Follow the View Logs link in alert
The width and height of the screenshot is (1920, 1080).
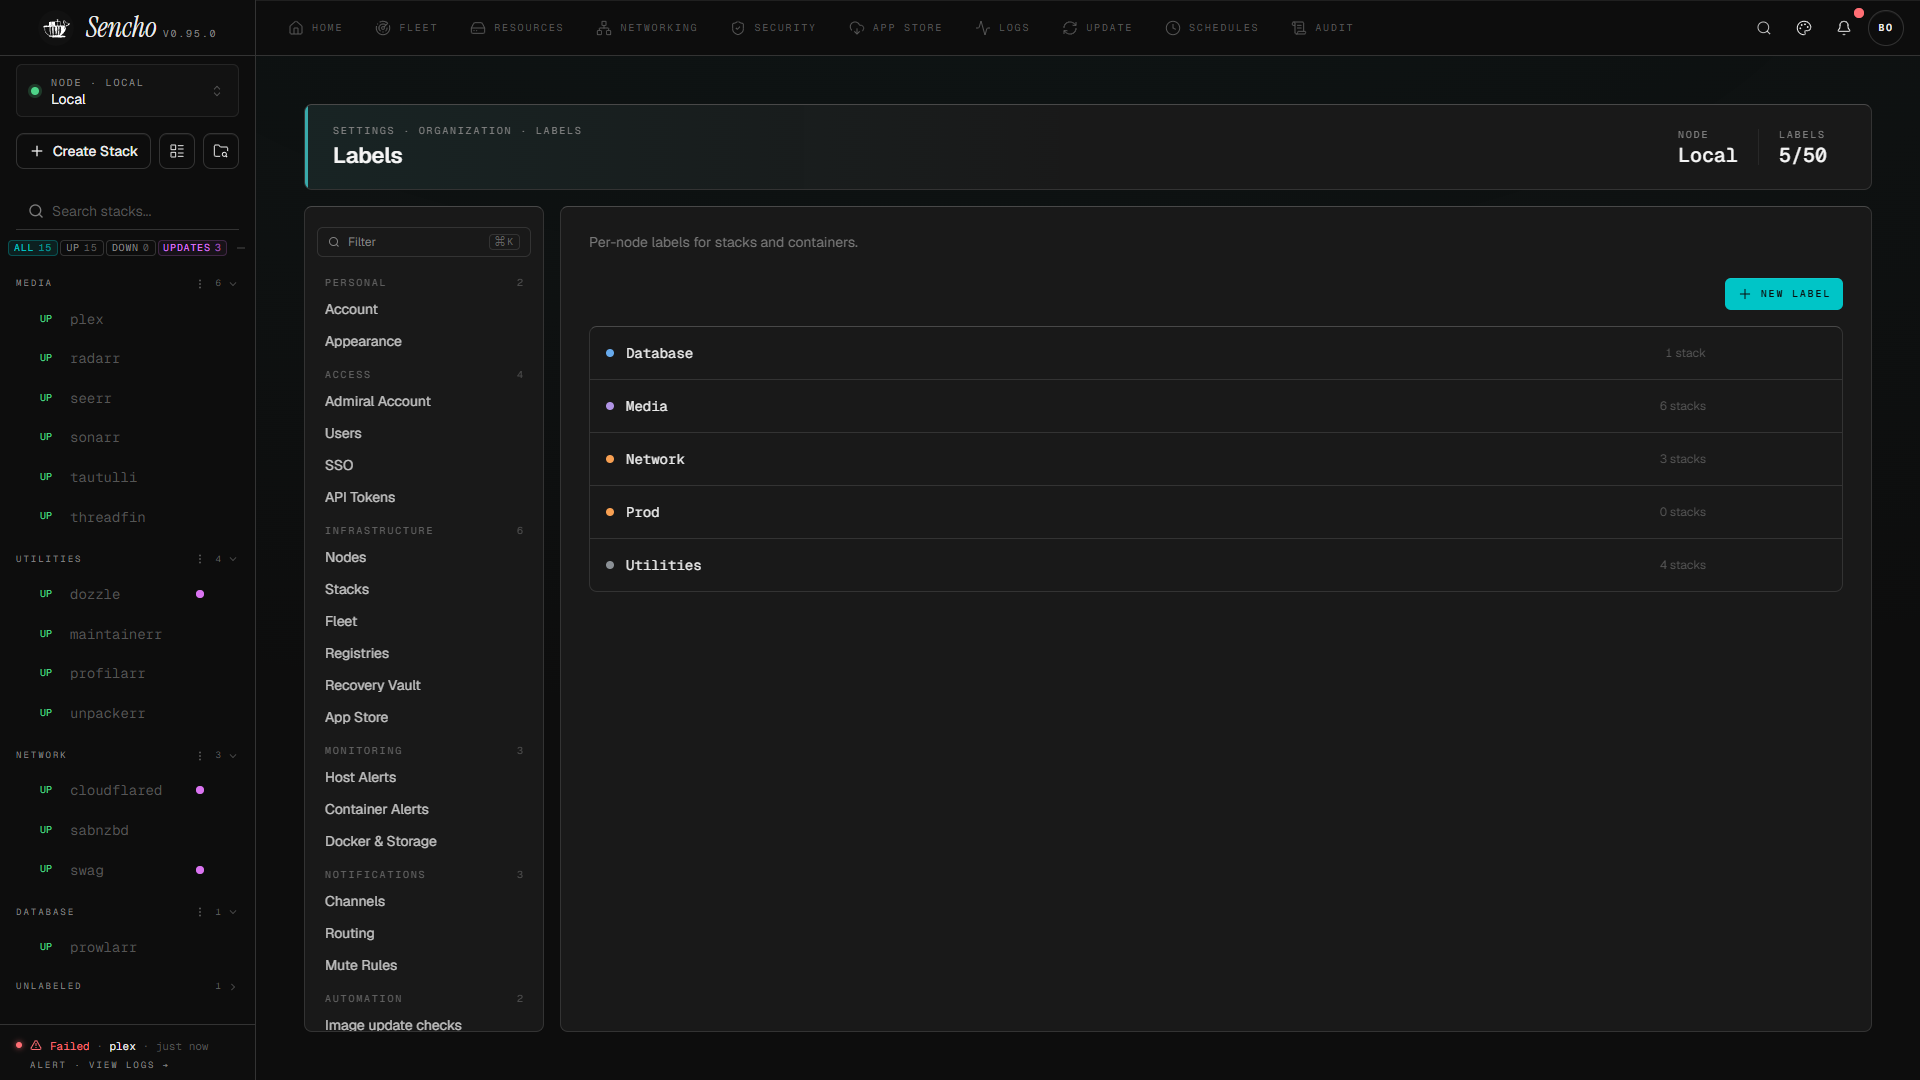pyautogui.click(x=129, y=1065)
